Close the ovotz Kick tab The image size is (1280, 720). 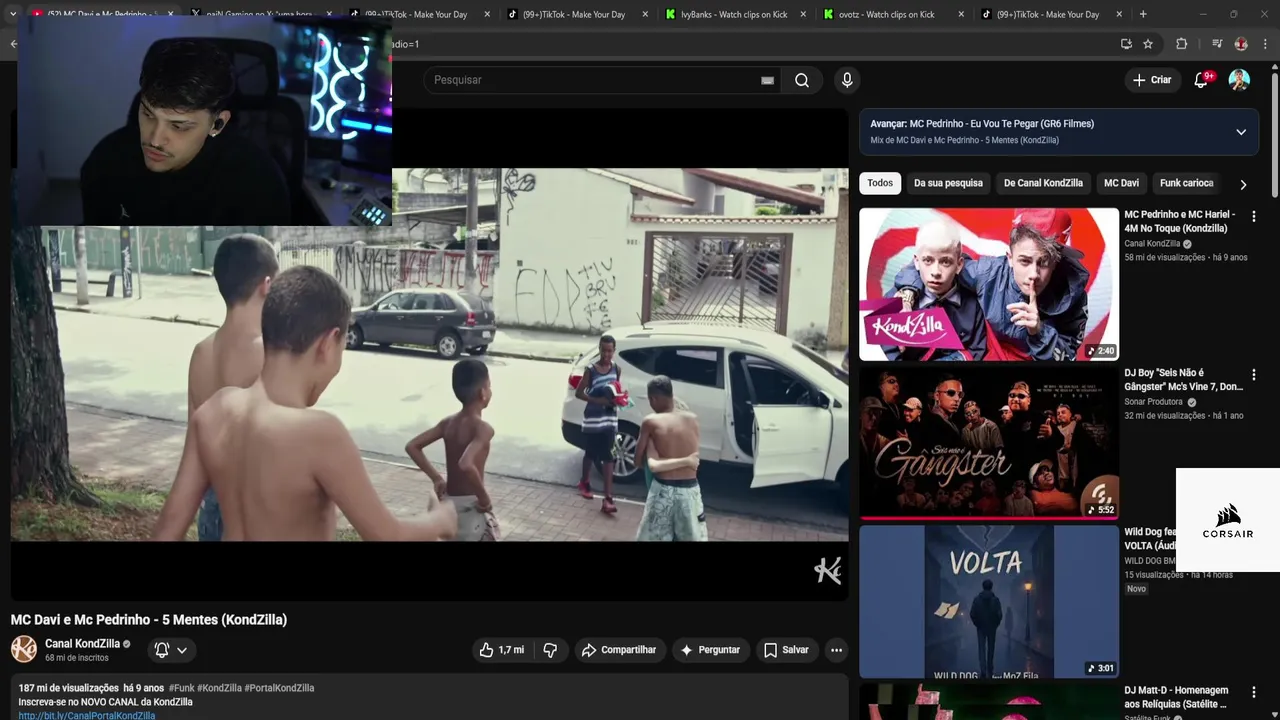pyautogui.click(x=961, y=15)
